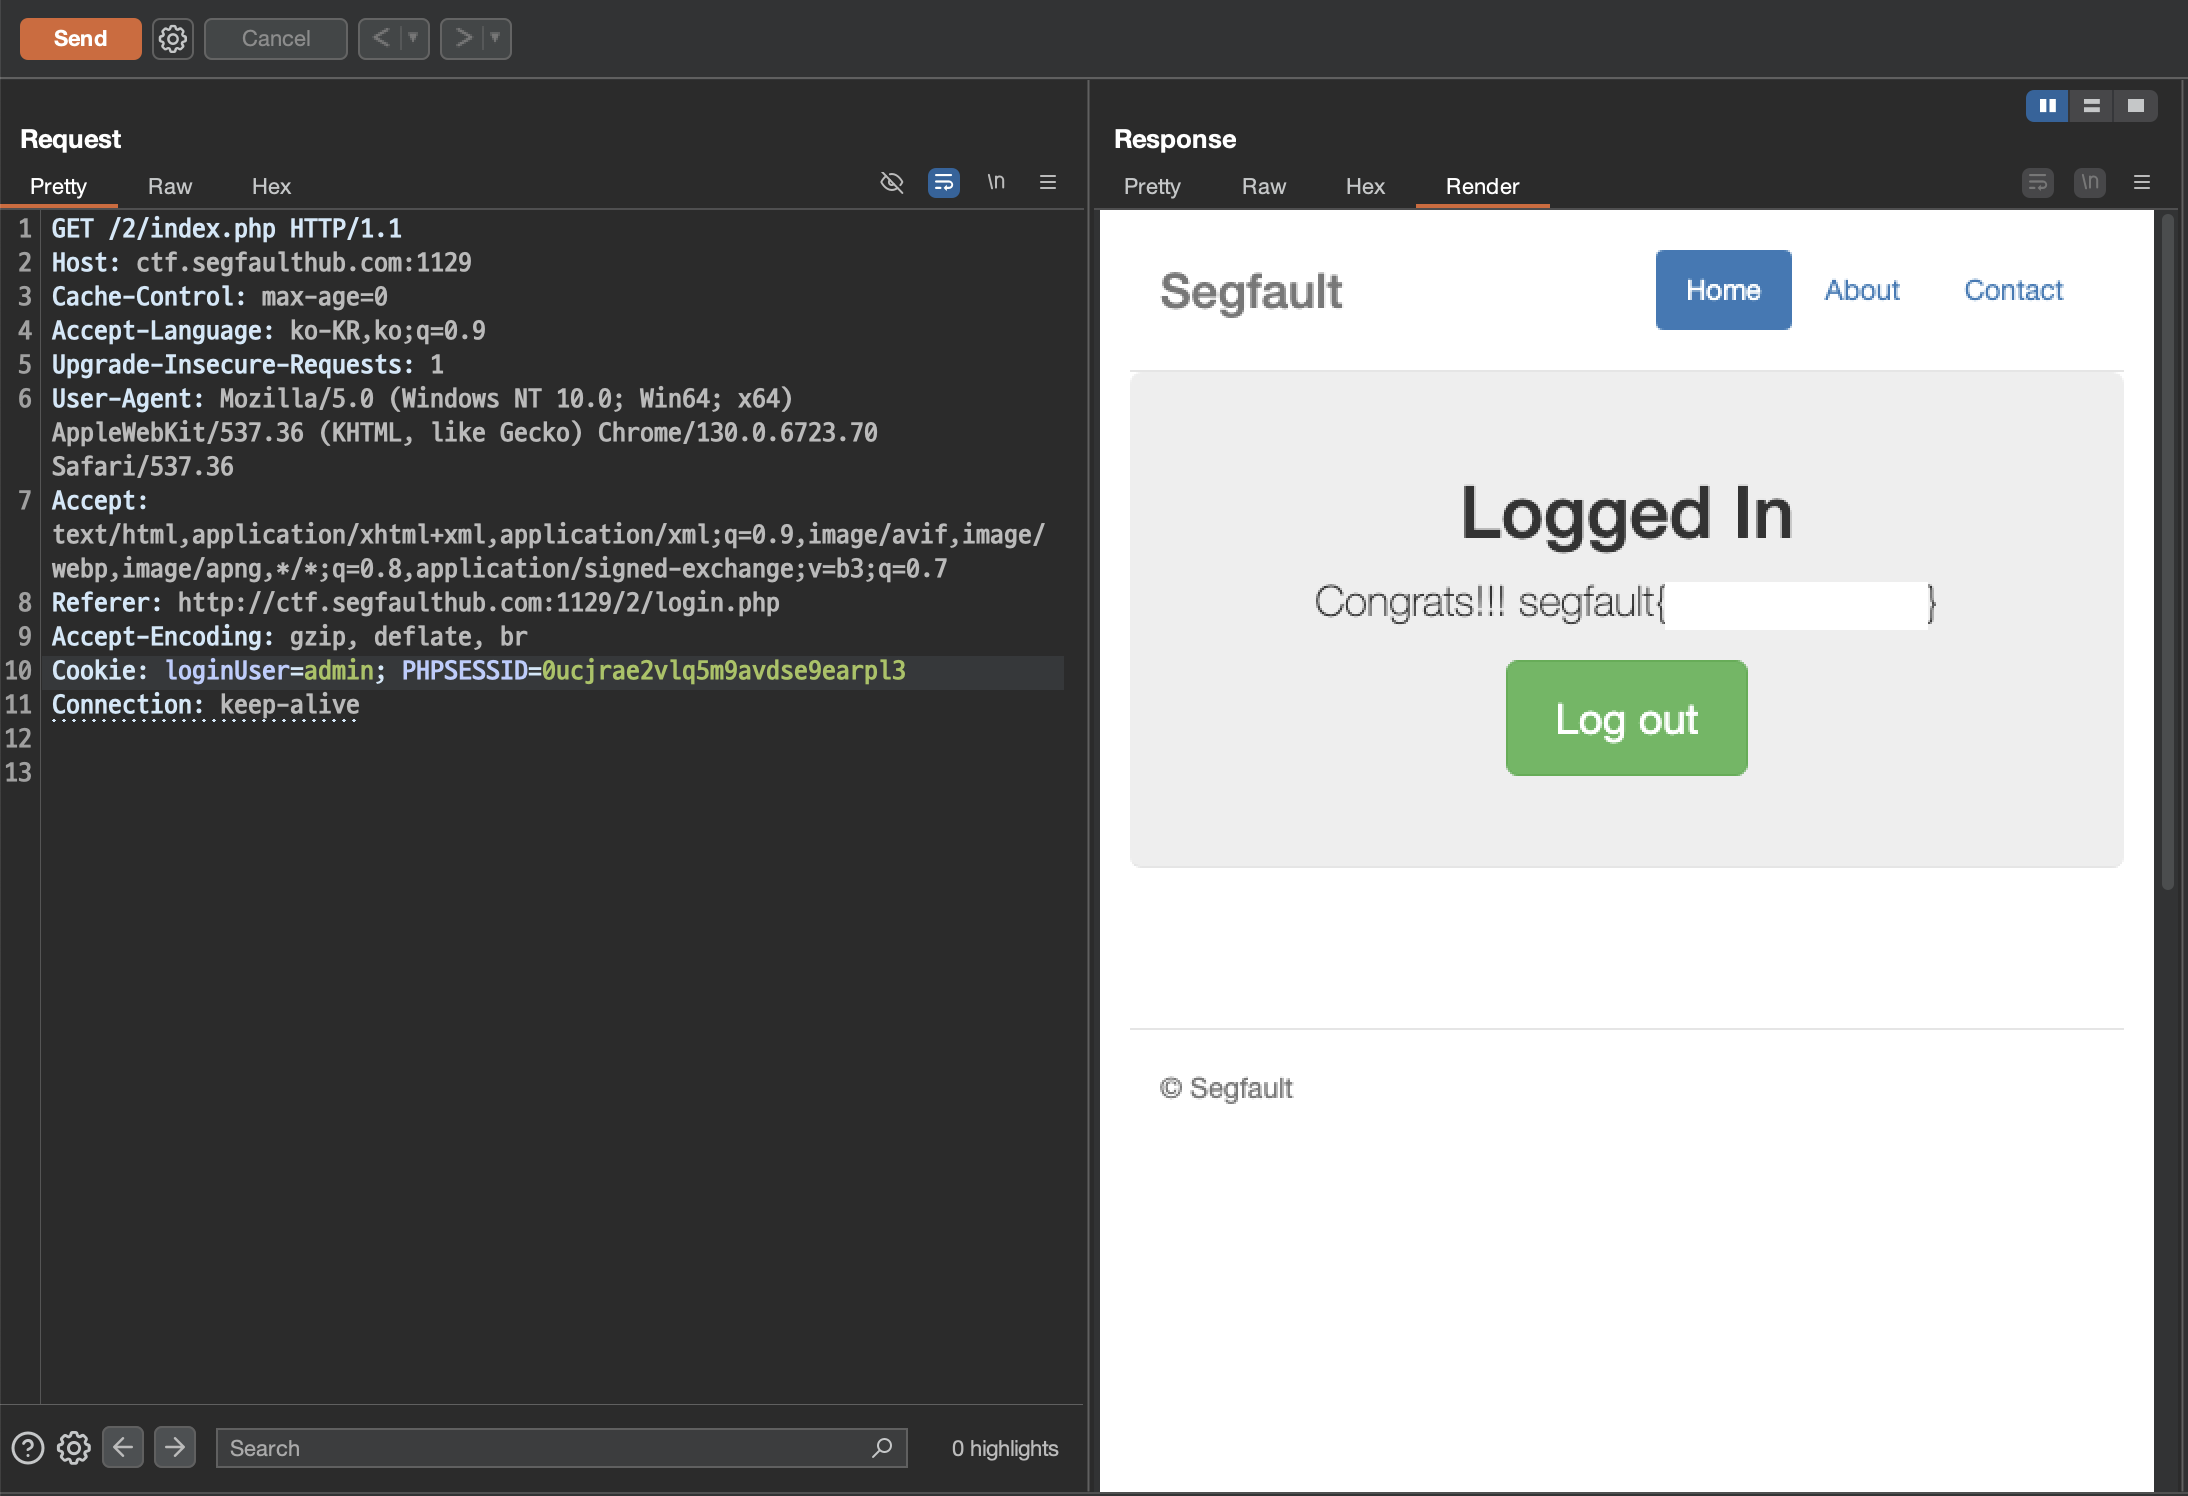2188x1496 pixels.
Task: Open Response panel hamburger menu
Action: (2142, 182)
